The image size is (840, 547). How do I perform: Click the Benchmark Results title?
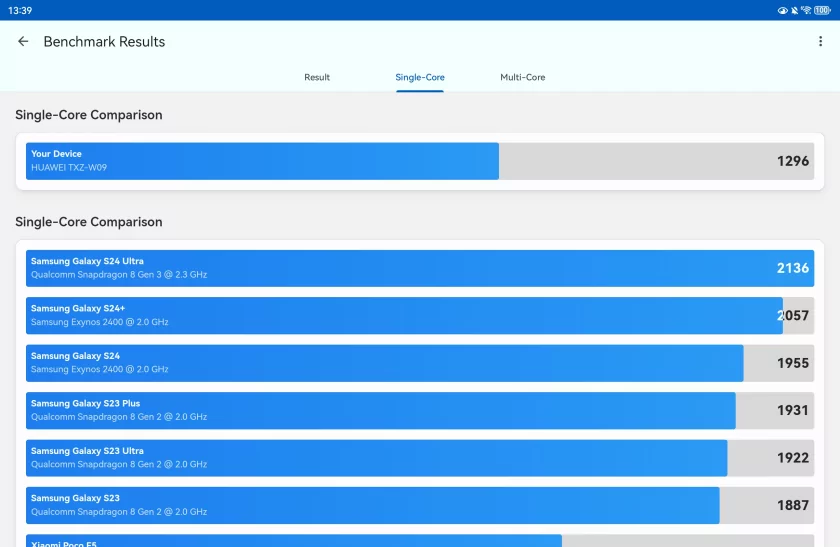[104, 42]
